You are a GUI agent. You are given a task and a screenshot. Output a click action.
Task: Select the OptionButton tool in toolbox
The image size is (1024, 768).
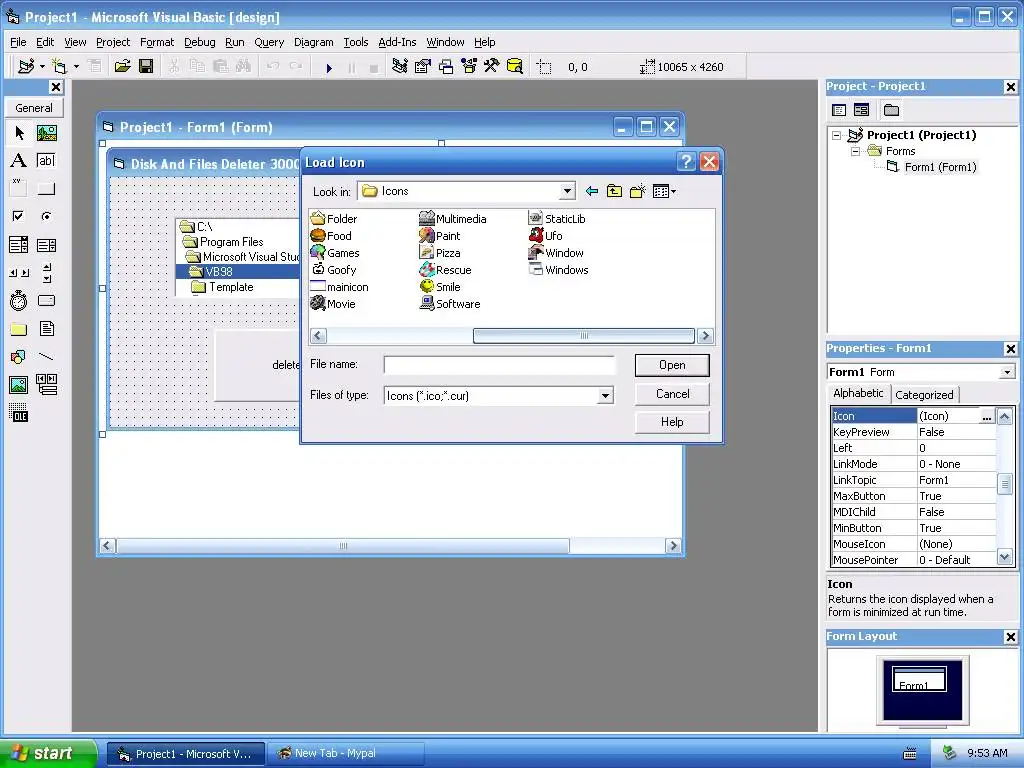[46, 216]
